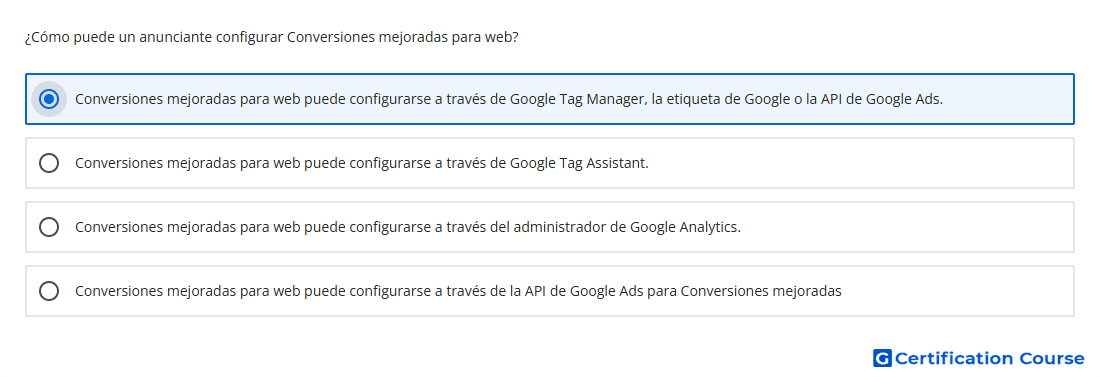Click the answer text mentioning Google Tag Assistant
The height and width of the screenshot is (377, 1100).
362,163
